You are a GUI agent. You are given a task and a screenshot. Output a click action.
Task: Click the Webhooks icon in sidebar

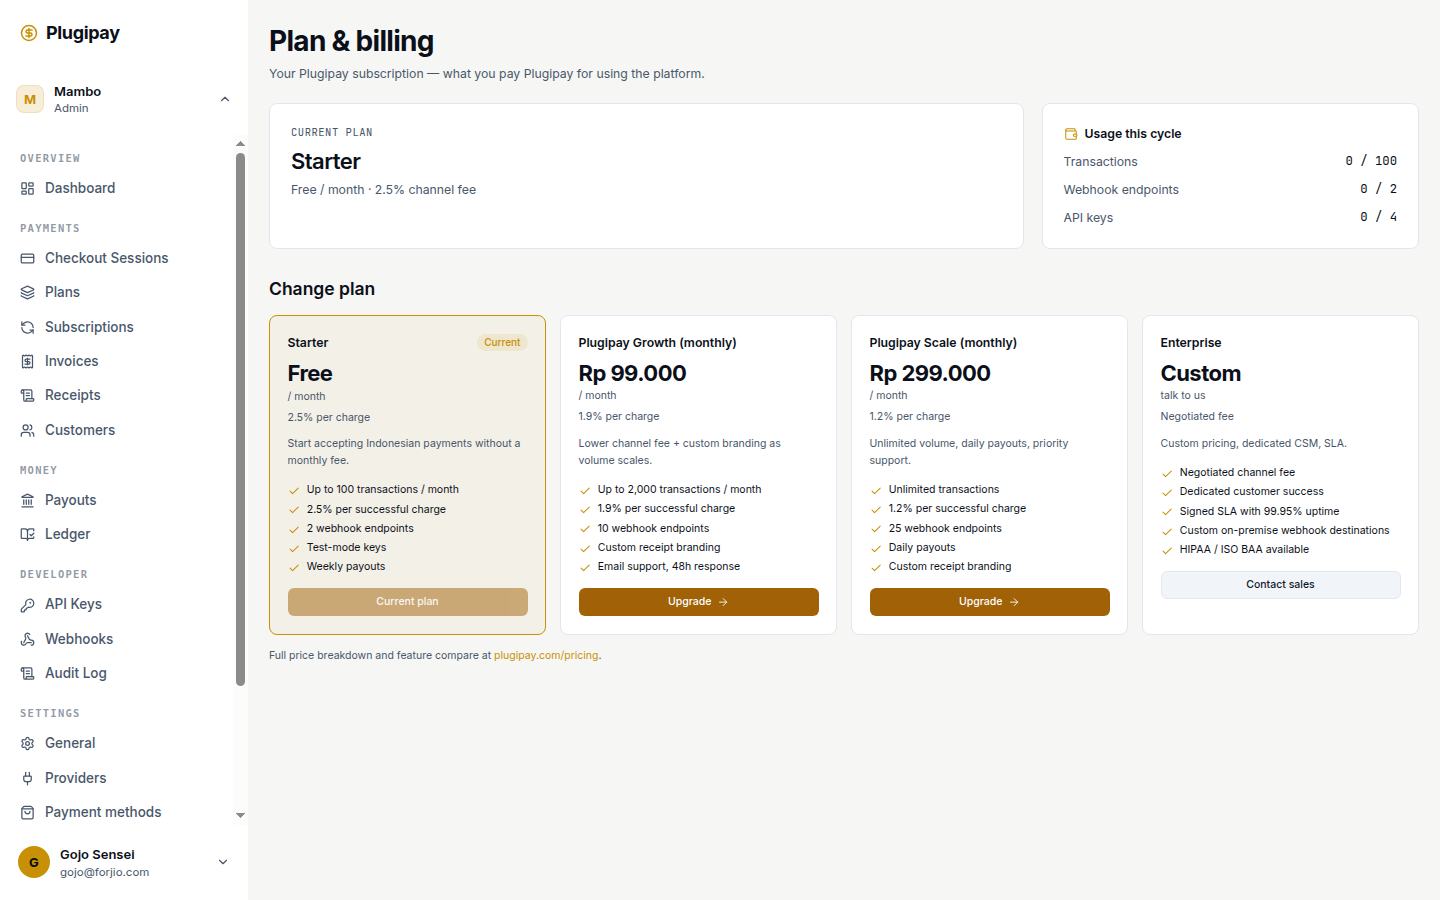(27, 639)
